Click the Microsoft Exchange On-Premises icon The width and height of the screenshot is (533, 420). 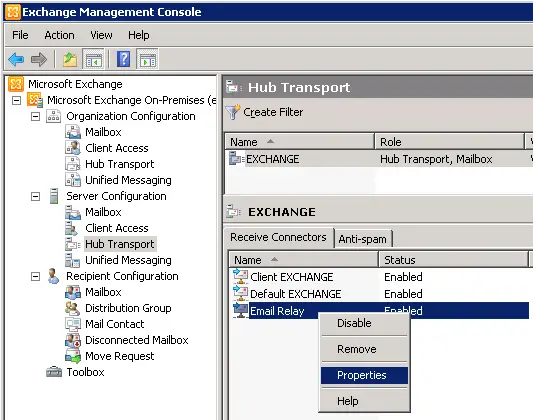[35, 100]
